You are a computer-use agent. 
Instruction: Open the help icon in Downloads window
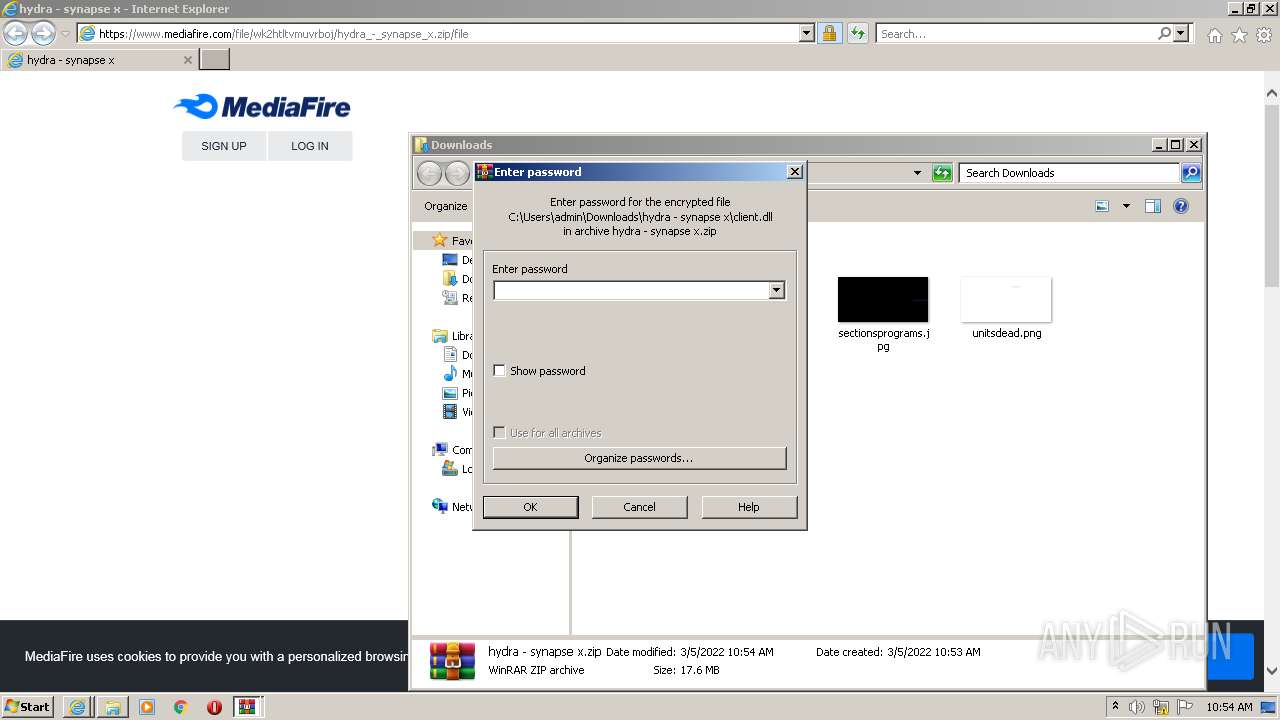click(x=1181, y=206)
